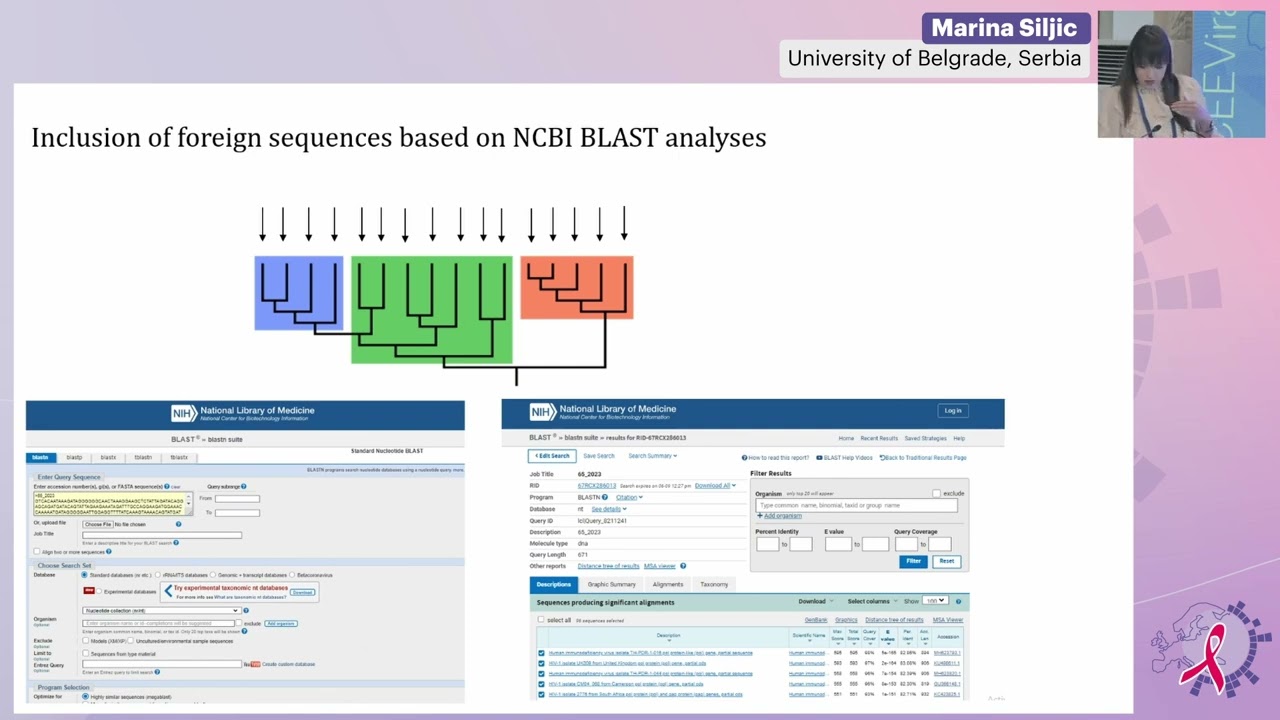Click the NIH logo on the BLAST results page
This screenshot has width=1280, height=720.
tap(542, 412)
